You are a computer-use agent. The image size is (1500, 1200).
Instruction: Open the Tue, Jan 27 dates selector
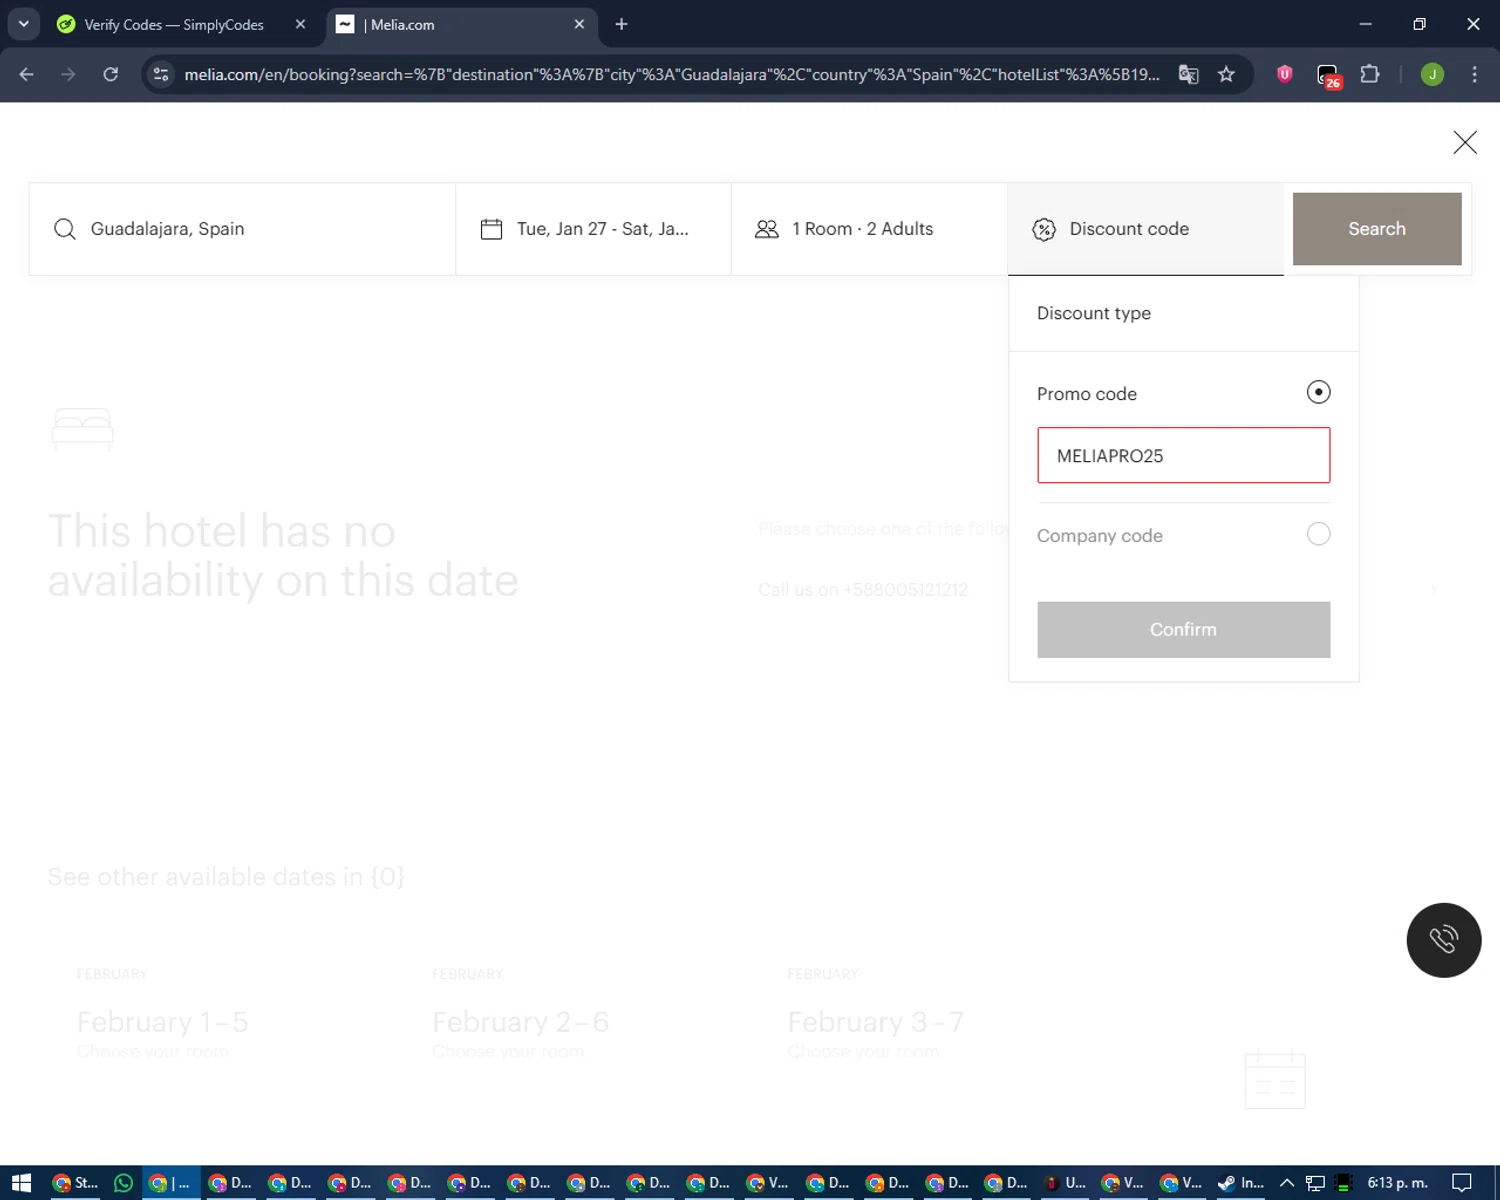[x=594, y=229]
